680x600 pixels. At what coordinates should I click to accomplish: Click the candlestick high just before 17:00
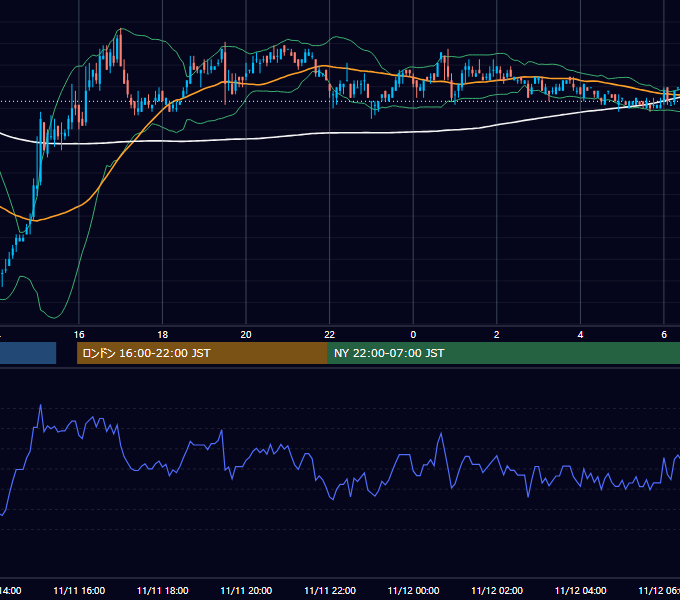[121, 30]
